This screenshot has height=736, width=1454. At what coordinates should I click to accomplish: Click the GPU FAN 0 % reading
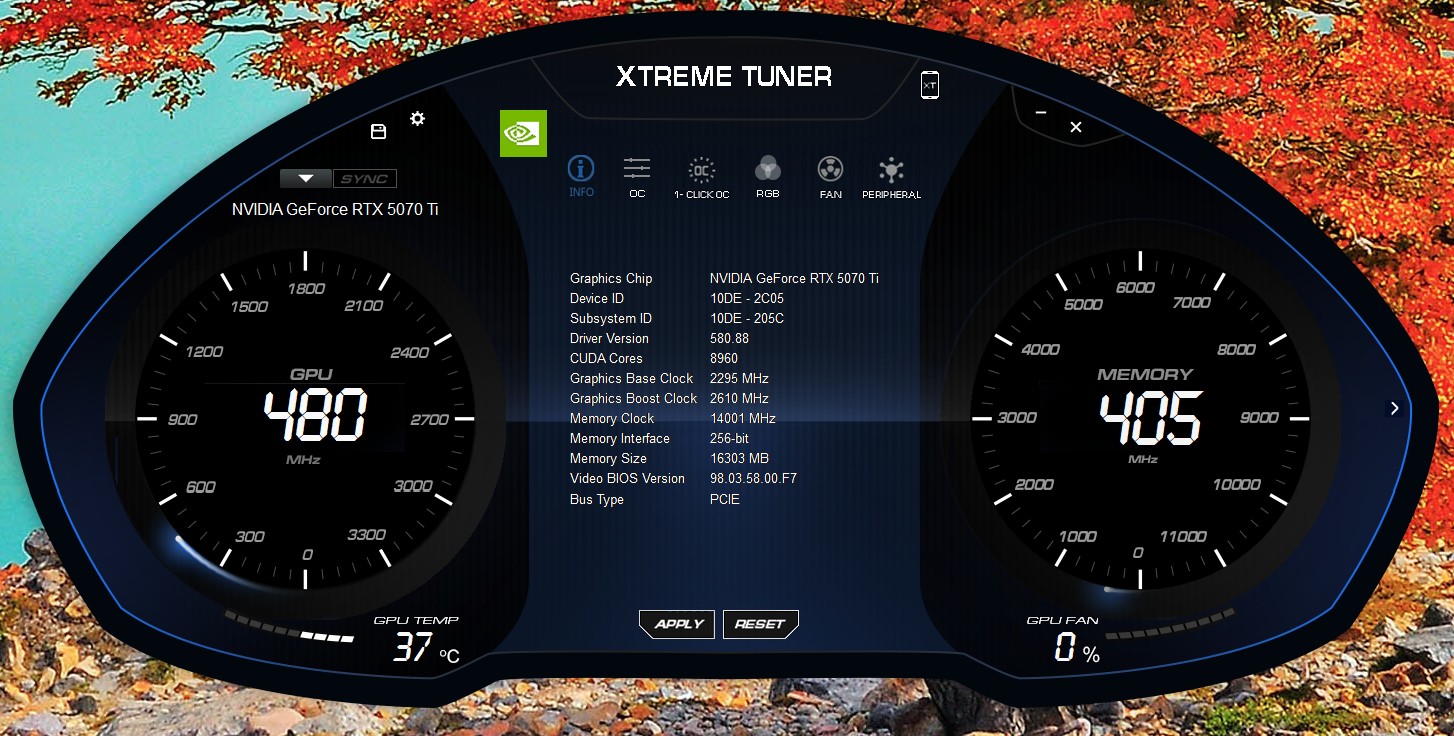point(1077,650)
